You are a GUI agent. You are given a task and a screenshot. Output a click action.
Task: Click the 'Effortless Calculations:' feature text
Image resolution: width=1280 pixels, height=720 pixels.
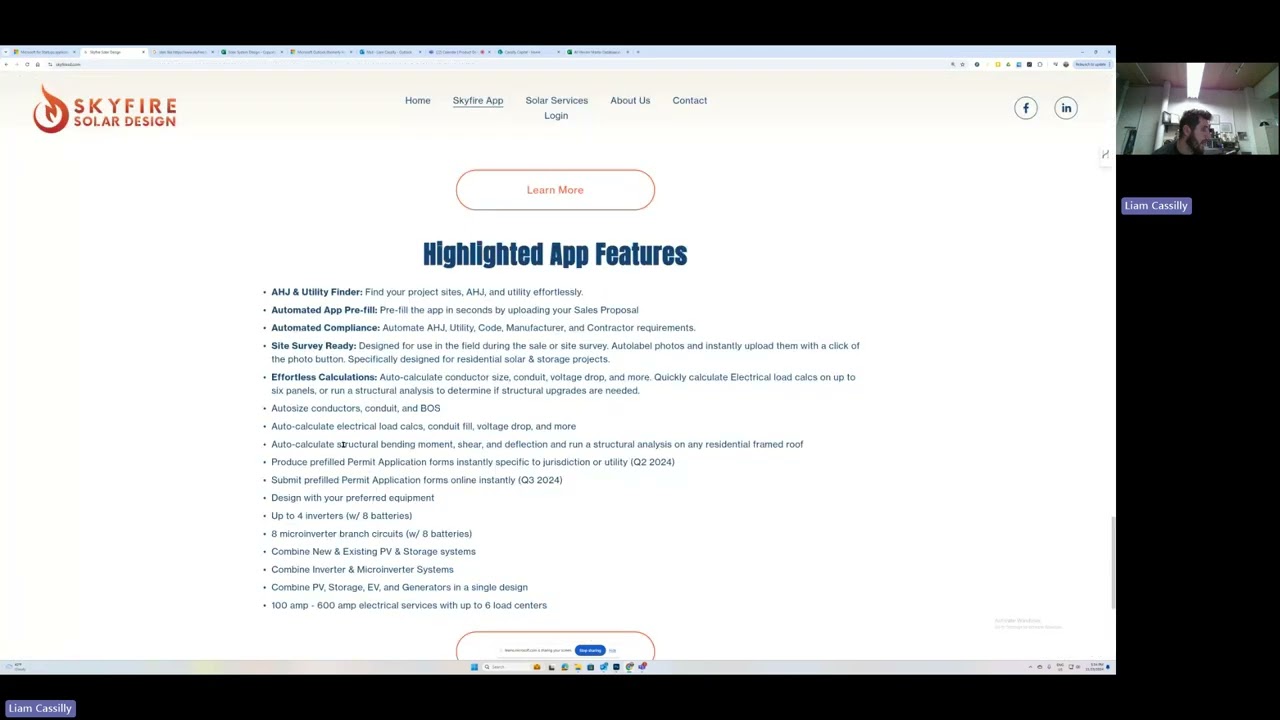pyautogui.click(x=324, y=377)
